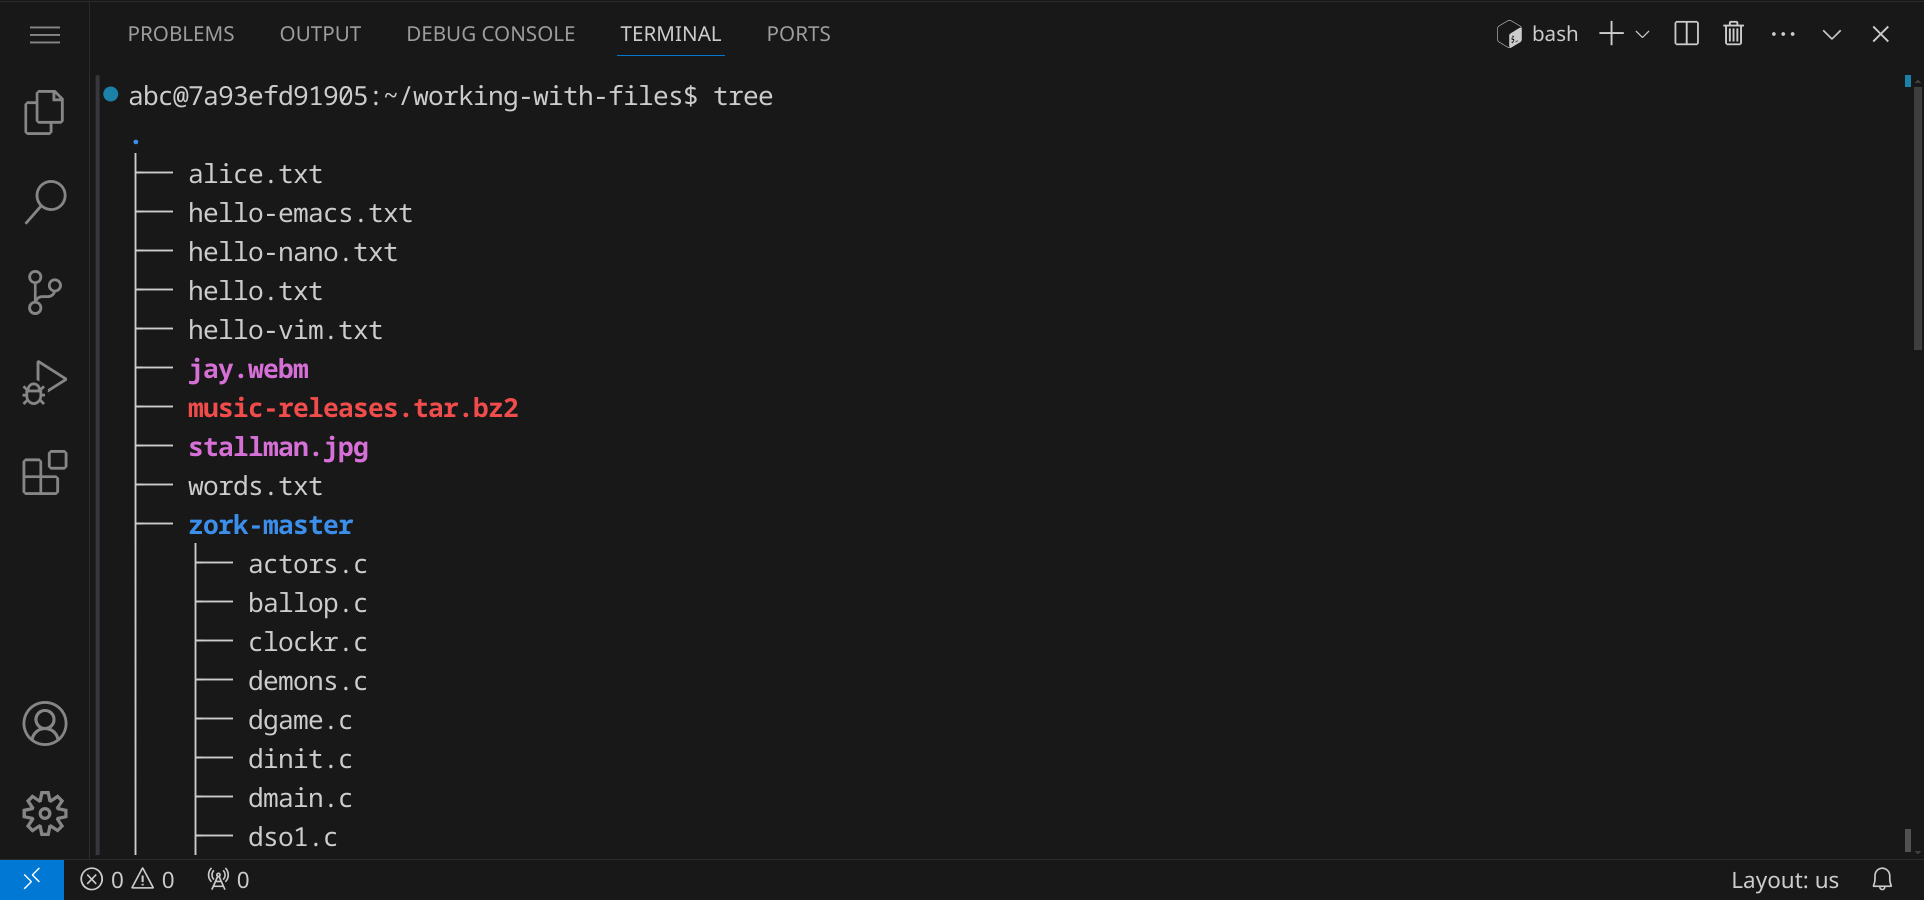Screen dimensions: 1924x900
Task: Open launch profile dropdown next to plus
Action: [1642, 34]
